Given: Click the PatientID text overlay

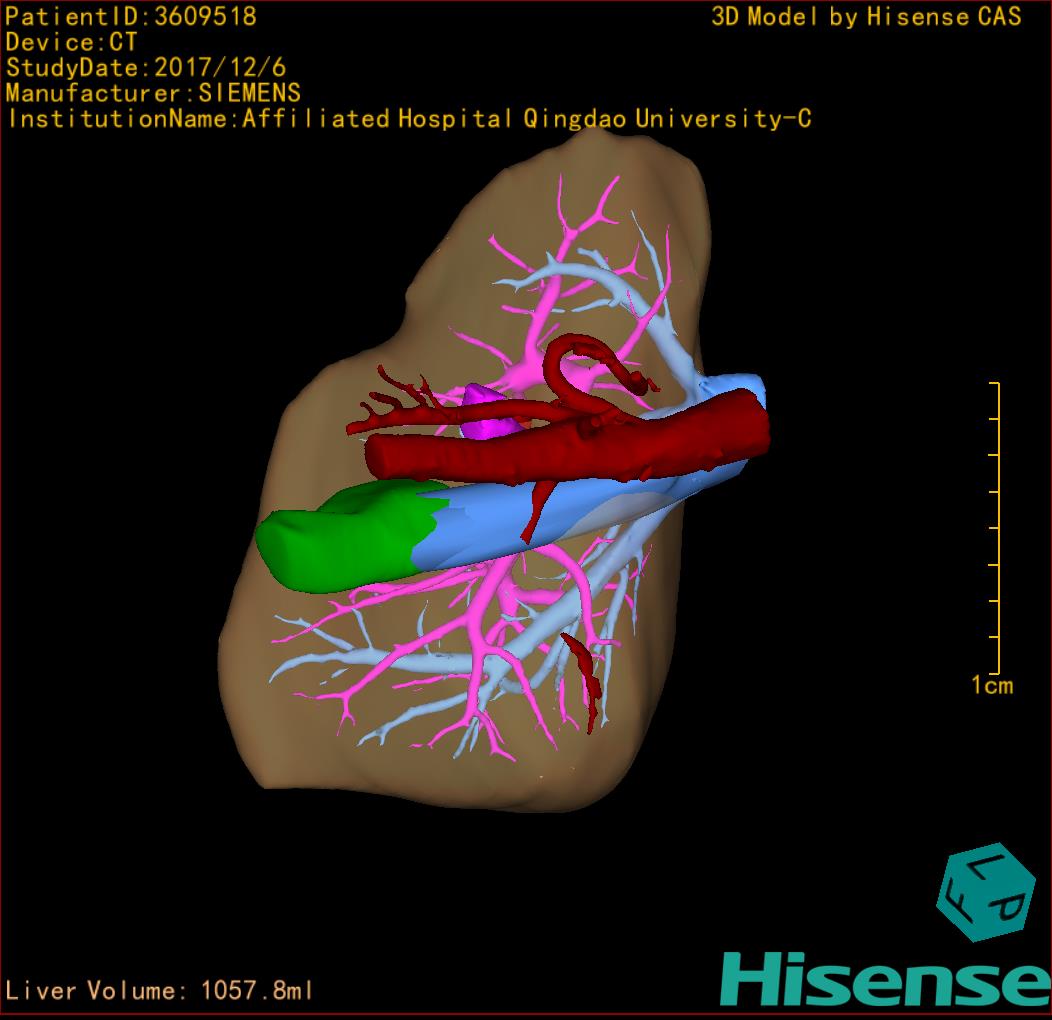Looking at the screenshot, I should click(130, 17).
